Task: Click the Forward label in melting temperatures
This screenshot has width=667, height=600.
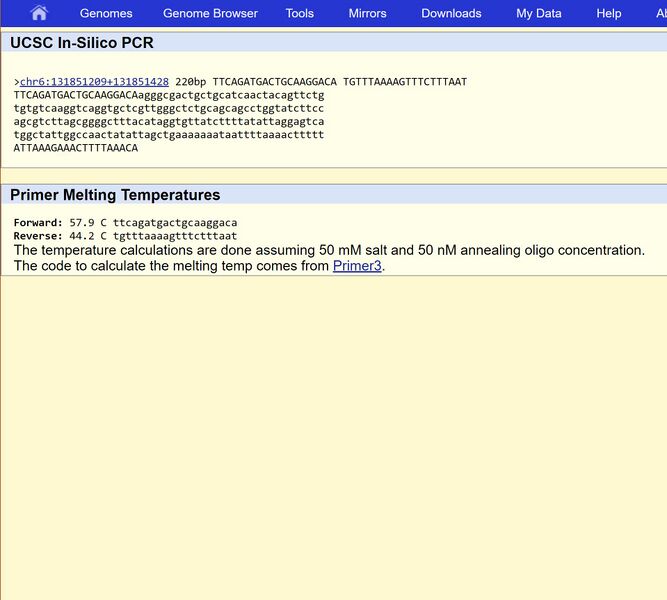Action: (x=38, y=223)
